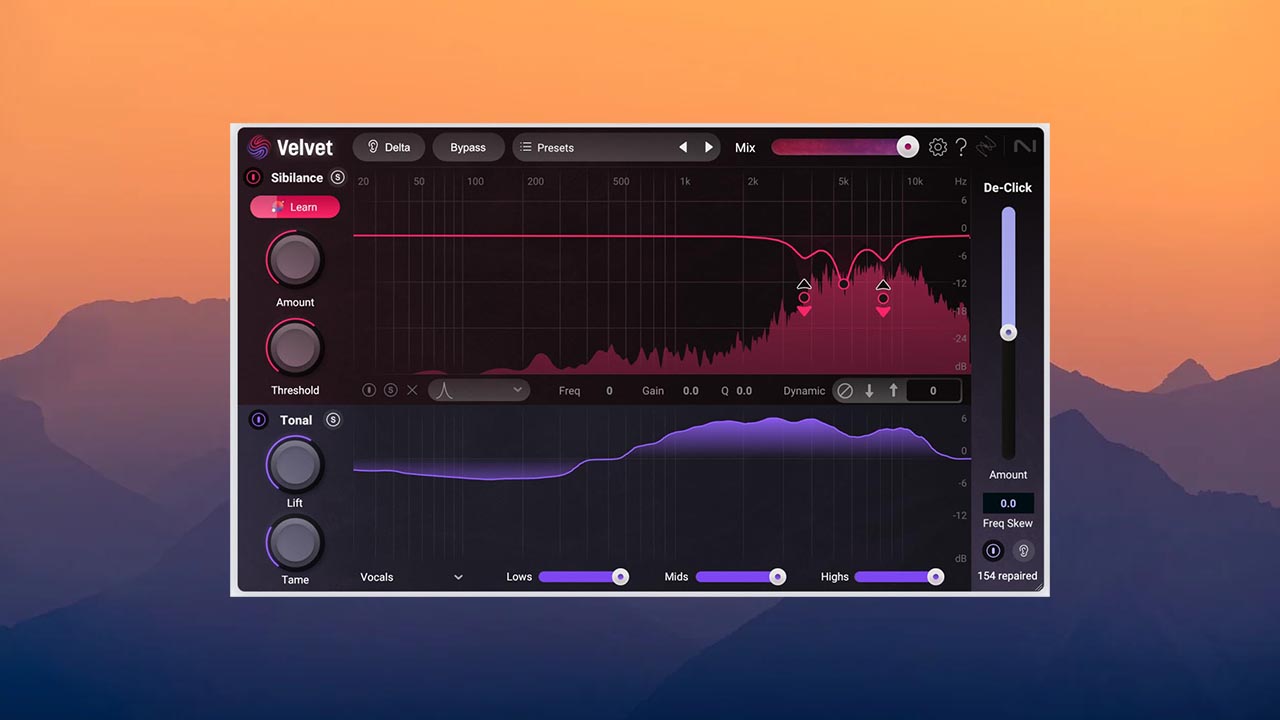Select the downward dynamic mode arrow
This screenshot has width=1280, height=720.
[869, 390]
